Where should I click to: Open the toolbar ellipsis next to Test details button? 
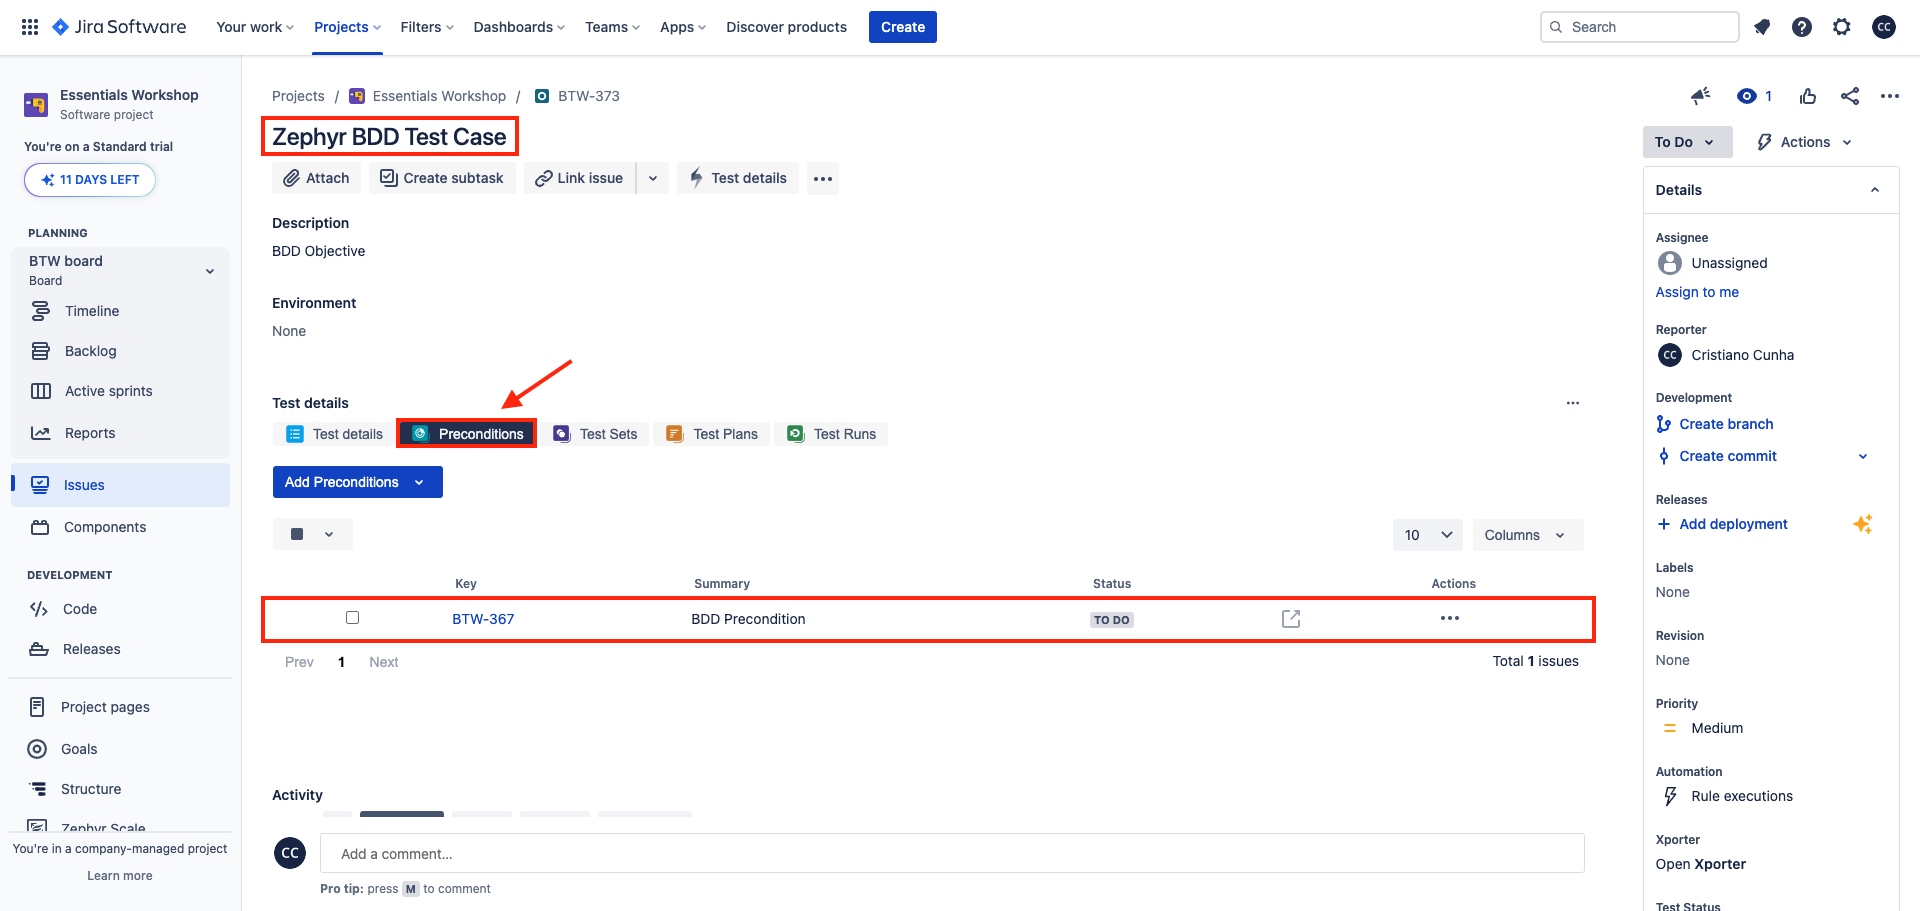click(x=823, y=178)
